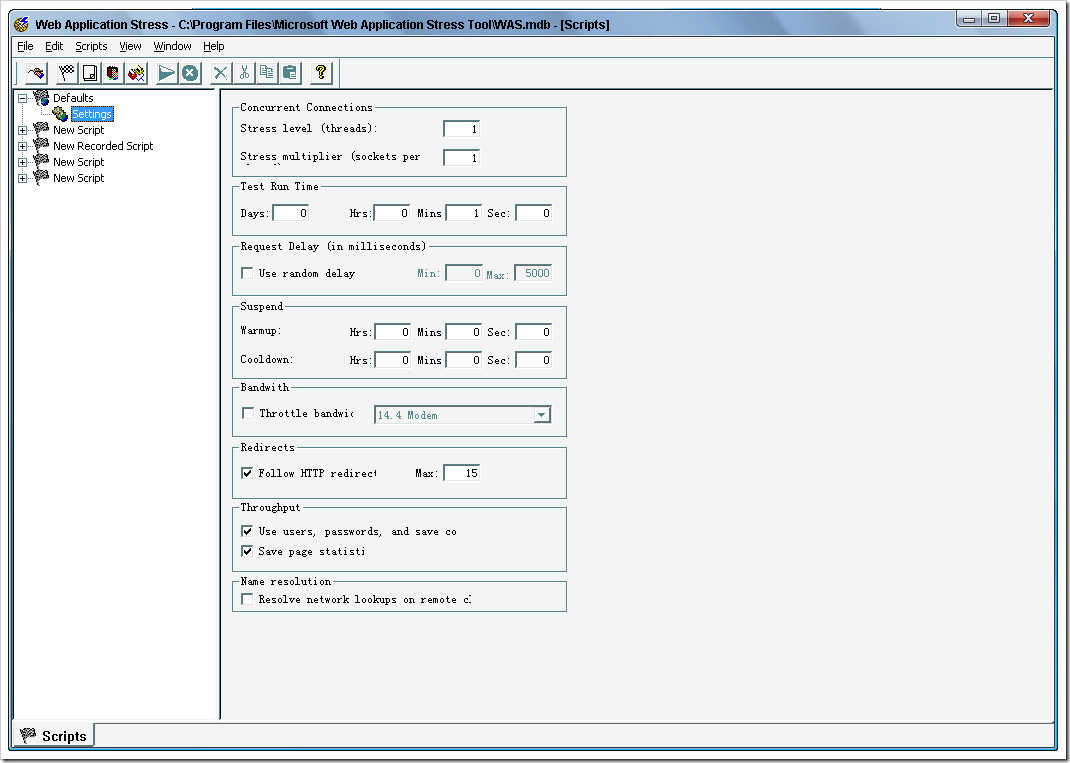Click the Warmup Mins field

[463, 332]
